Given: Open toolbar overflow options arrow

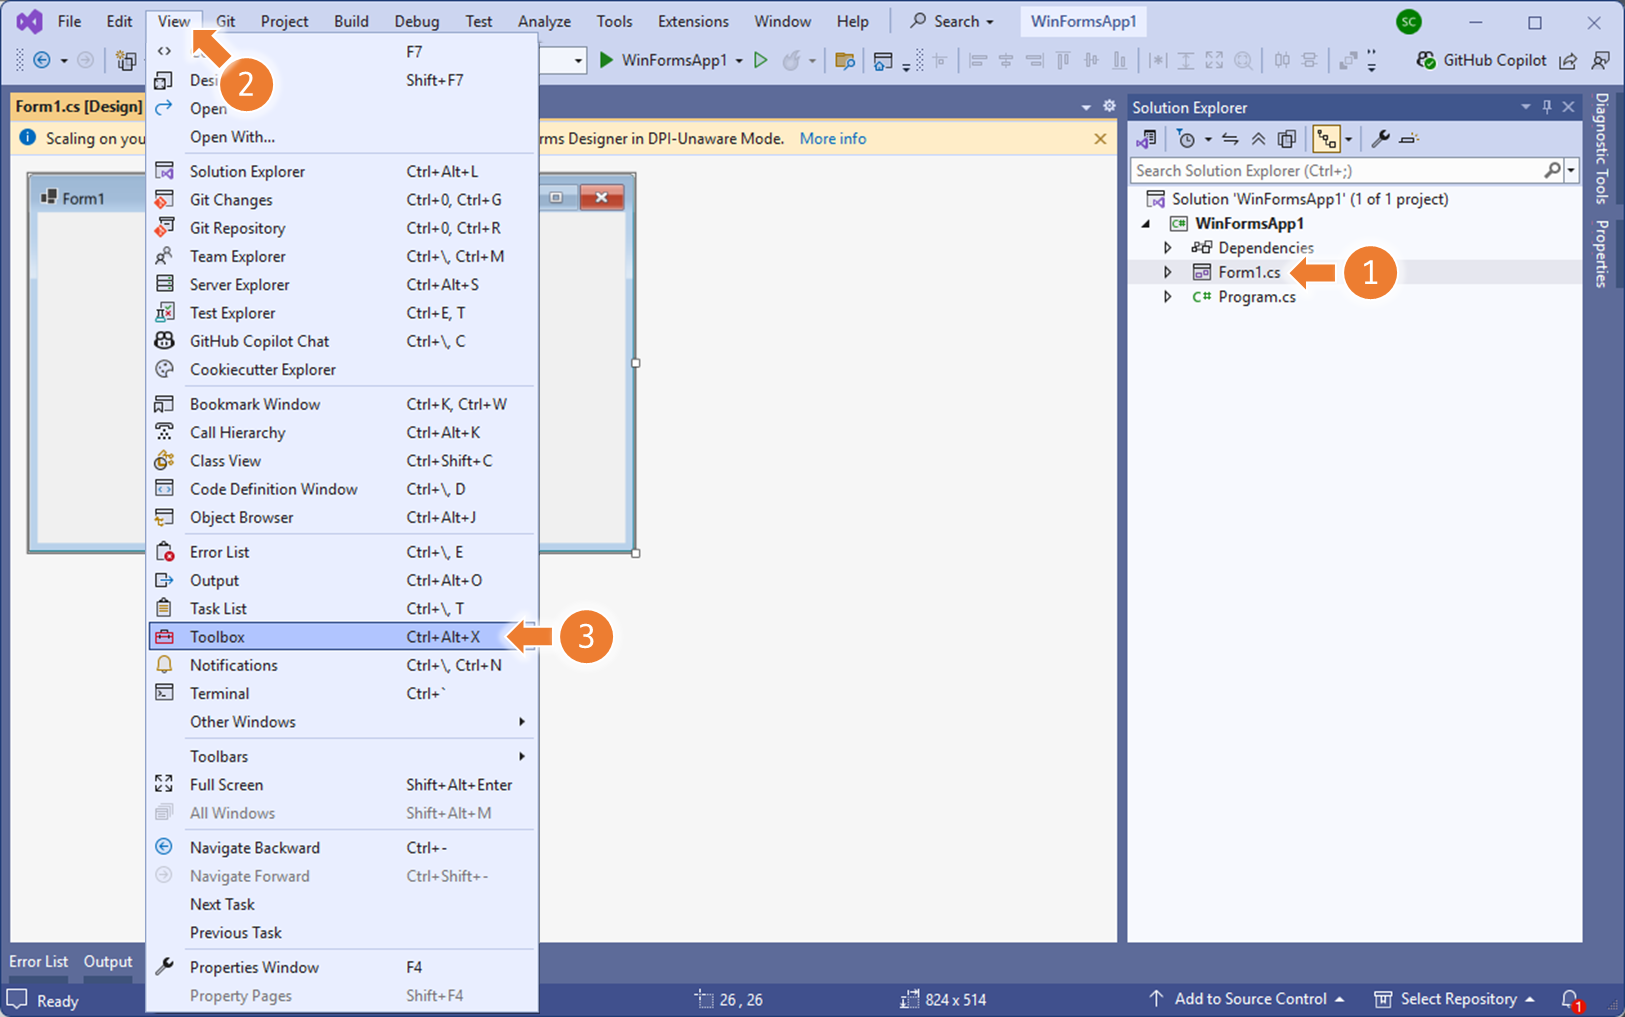Looking at the screenshot, I should point(1371,61).
